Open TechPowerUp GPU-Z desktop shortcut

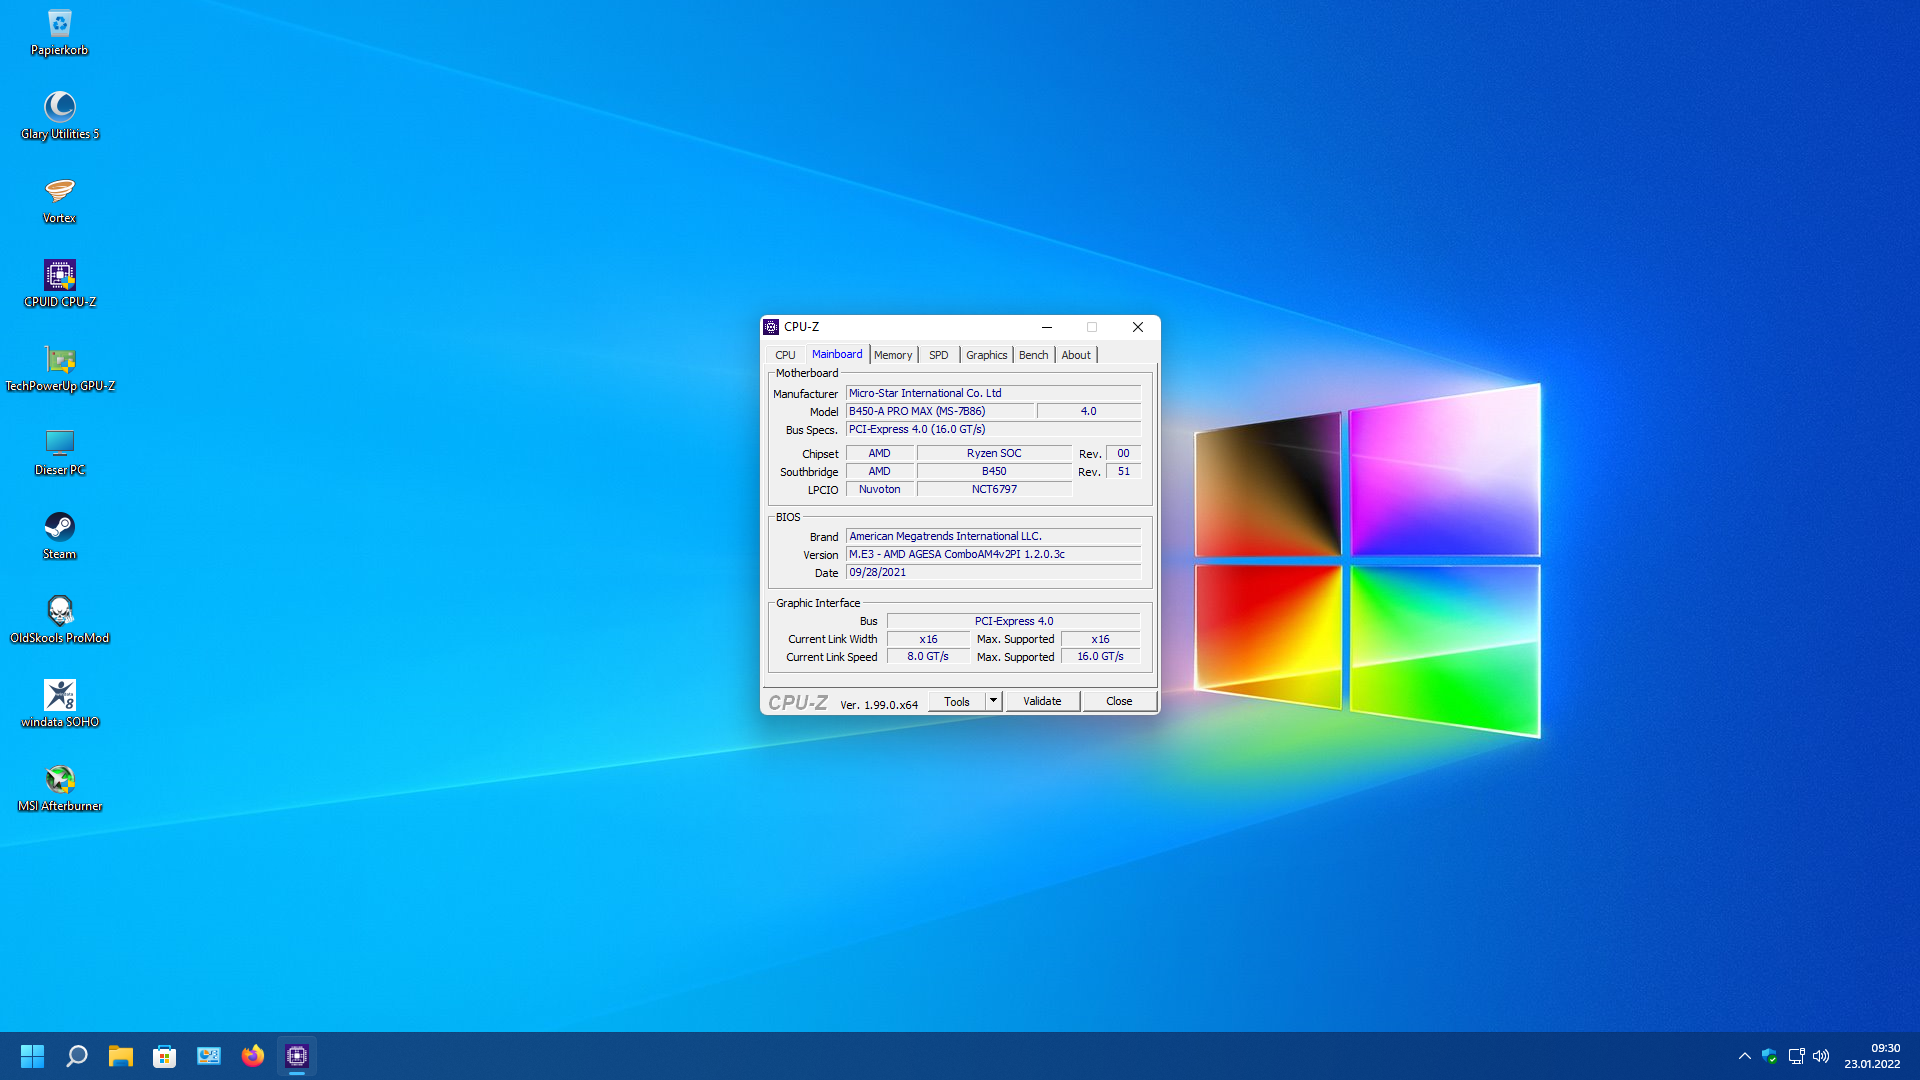[x=60, y=360]
